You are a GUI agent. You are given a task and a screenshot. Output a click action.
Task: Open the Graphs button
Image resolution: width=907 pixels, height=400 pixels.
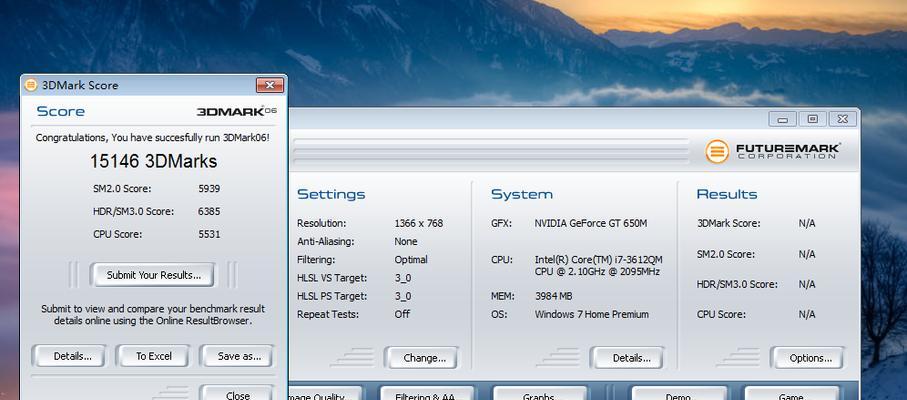[540, 394]
